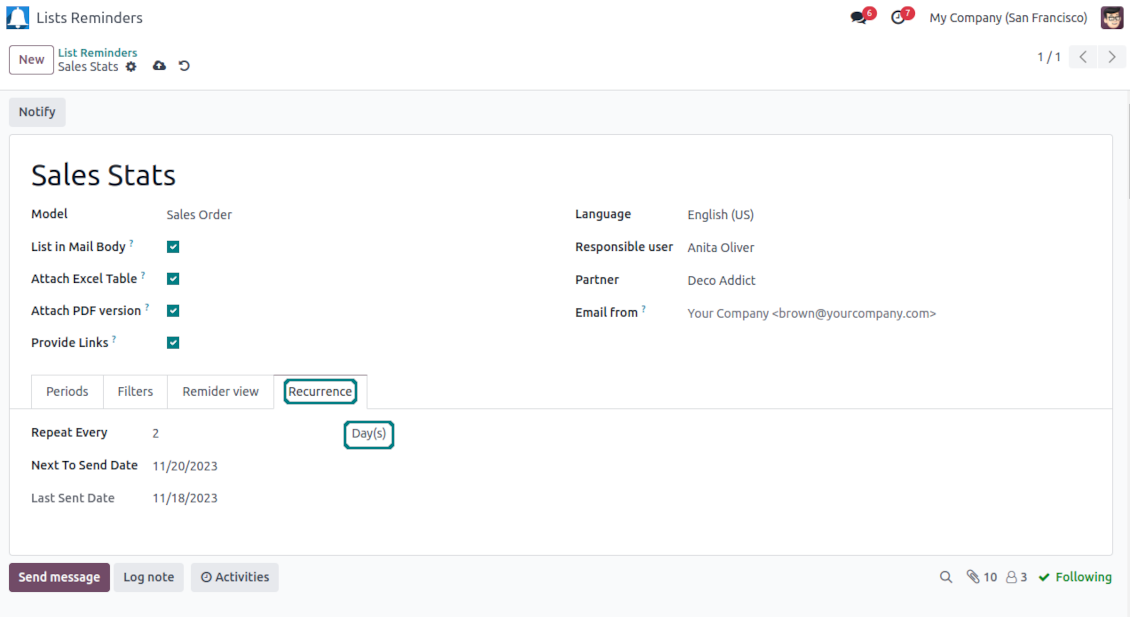This screenshot has height=617, width=1130.
Task: Open the Language English (US) dropdown
Action: tap(720, 215)
